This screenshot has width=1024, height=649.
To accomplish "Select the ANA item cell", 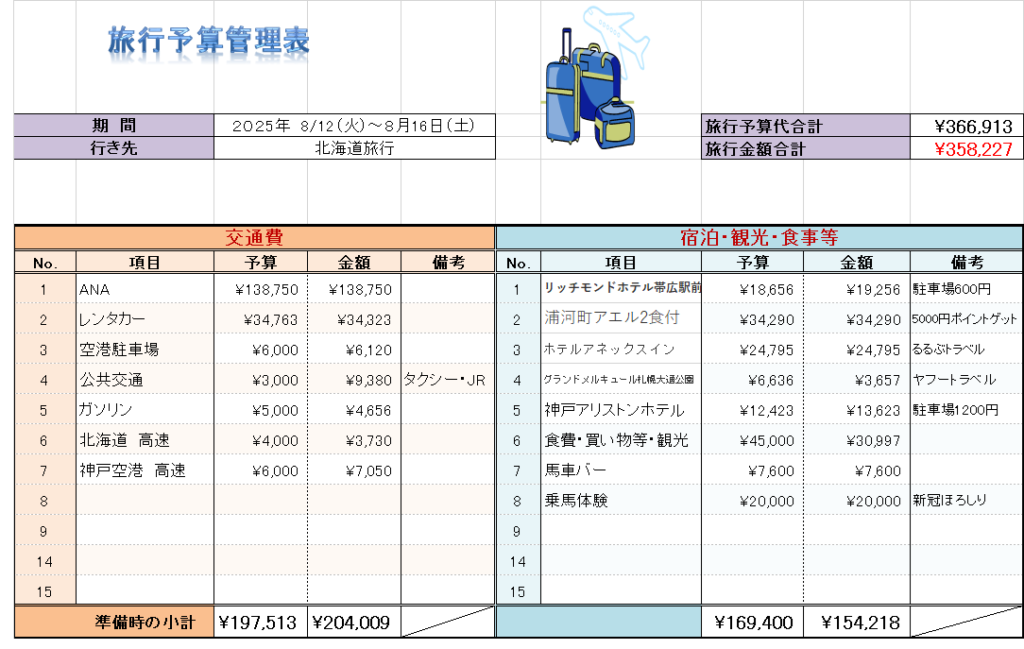I will (x=145, y=289).
